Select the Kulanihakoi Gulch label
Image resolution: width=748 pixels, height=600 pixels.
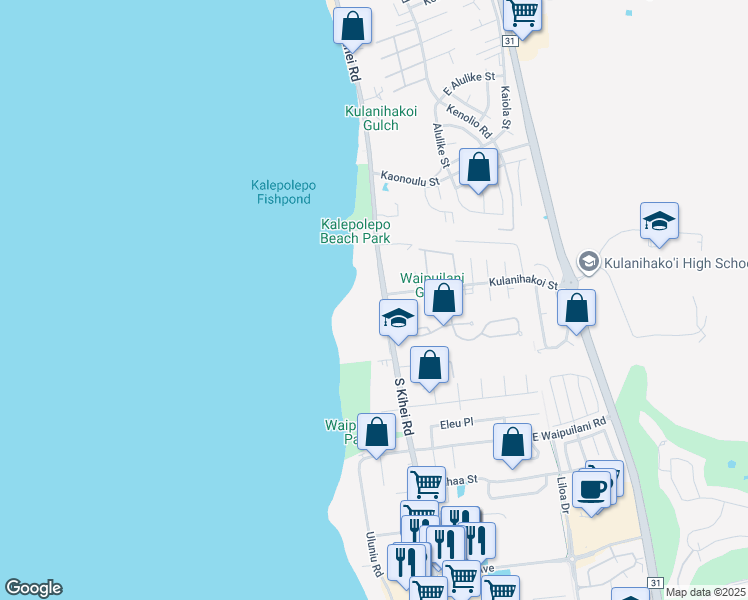pos(372,118)
